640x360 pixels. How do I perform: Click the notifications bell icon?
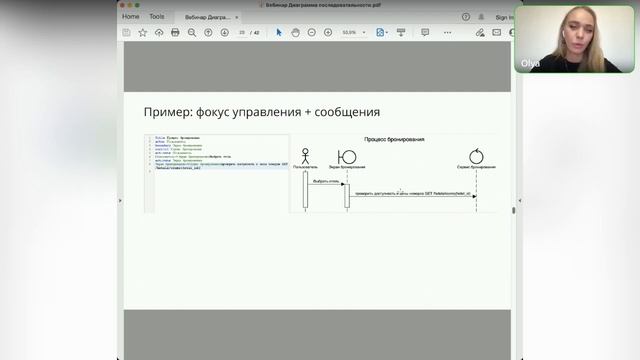pyautogui.click(x=481, y=17)
